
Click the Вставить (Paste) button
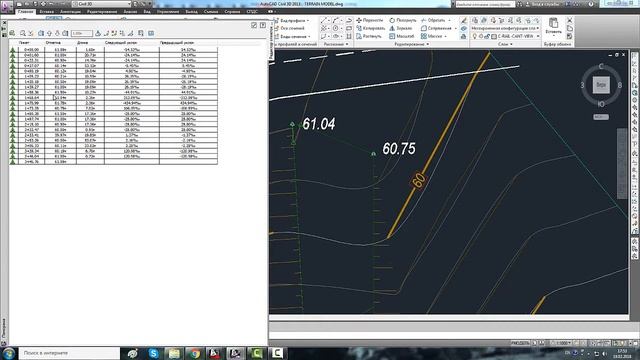click(553, 26)
